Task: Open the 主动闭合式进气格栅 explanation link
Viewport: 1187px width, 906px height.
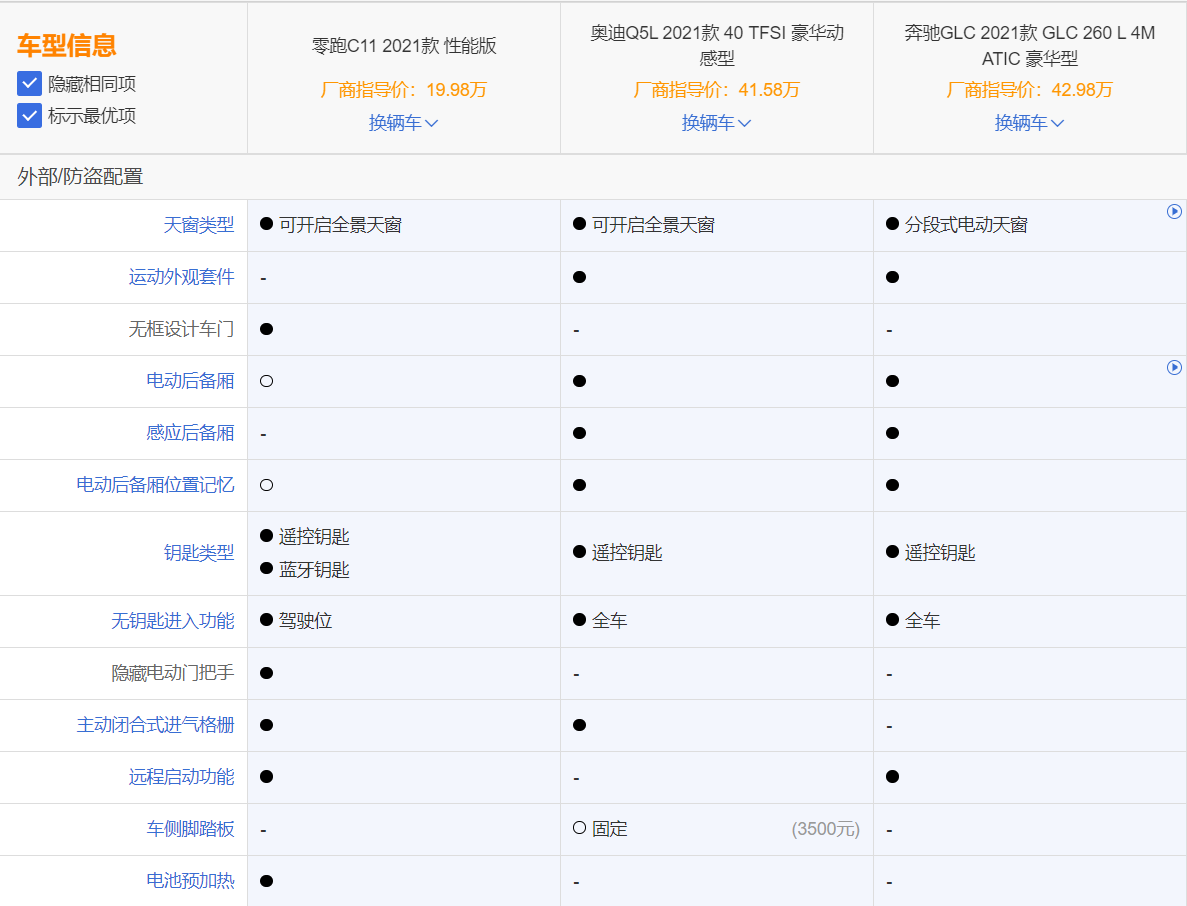Action: 156,725
